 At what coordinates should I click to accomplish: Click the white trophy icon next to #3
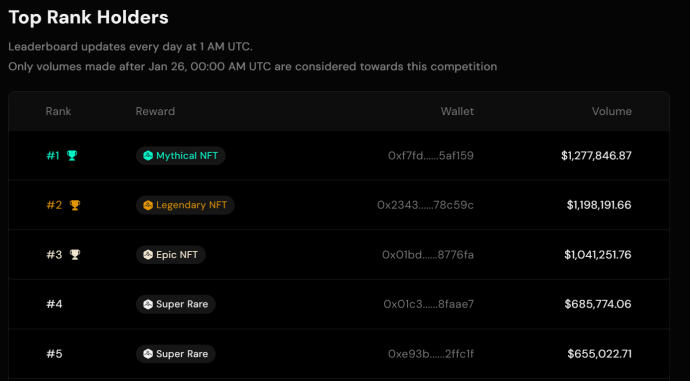[x=75, y=255]
